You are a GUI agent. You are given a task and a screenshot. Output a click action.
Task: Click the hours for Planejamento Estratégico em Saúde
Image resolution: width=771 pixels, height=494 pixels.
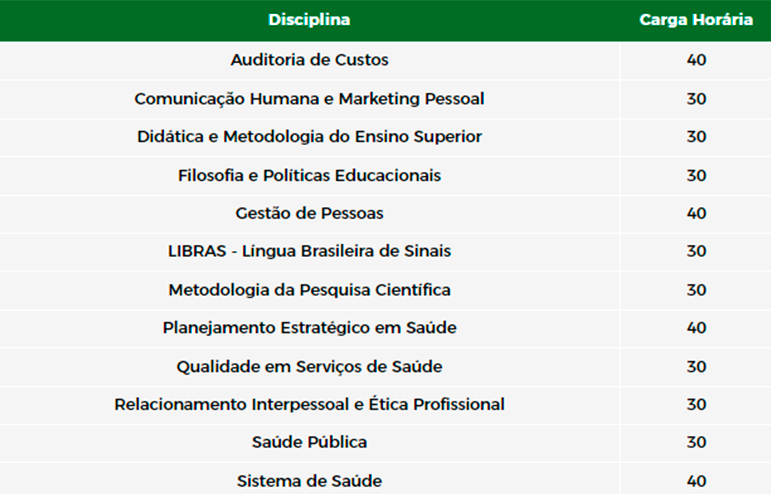696,328
